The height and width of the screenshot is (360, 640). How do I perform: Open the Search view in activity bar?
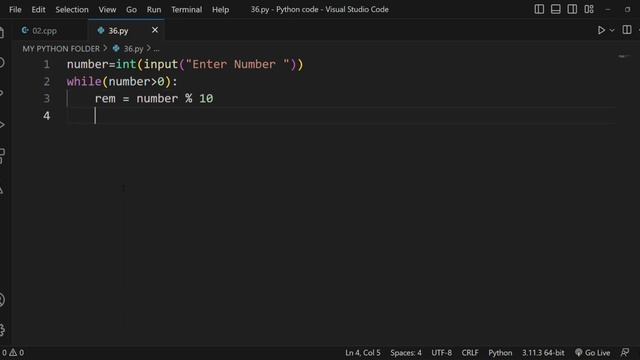pyautogui.click(x=2, y=62)
